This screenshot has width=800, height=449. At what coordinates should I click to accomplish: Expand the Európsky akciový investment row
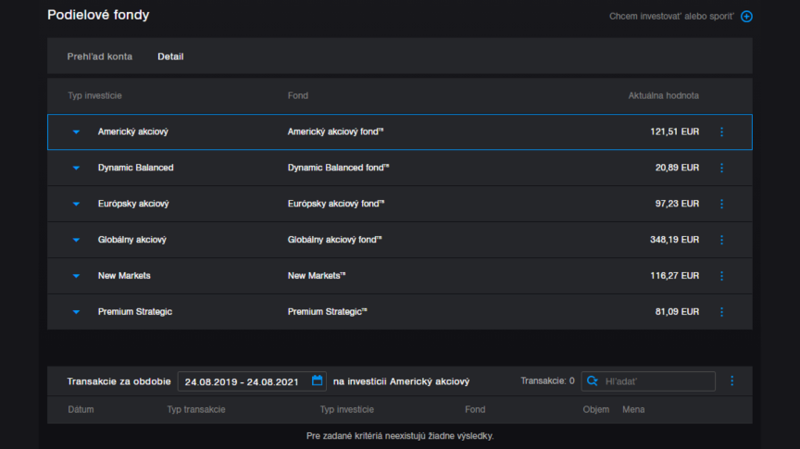click(x=75, y=204)
